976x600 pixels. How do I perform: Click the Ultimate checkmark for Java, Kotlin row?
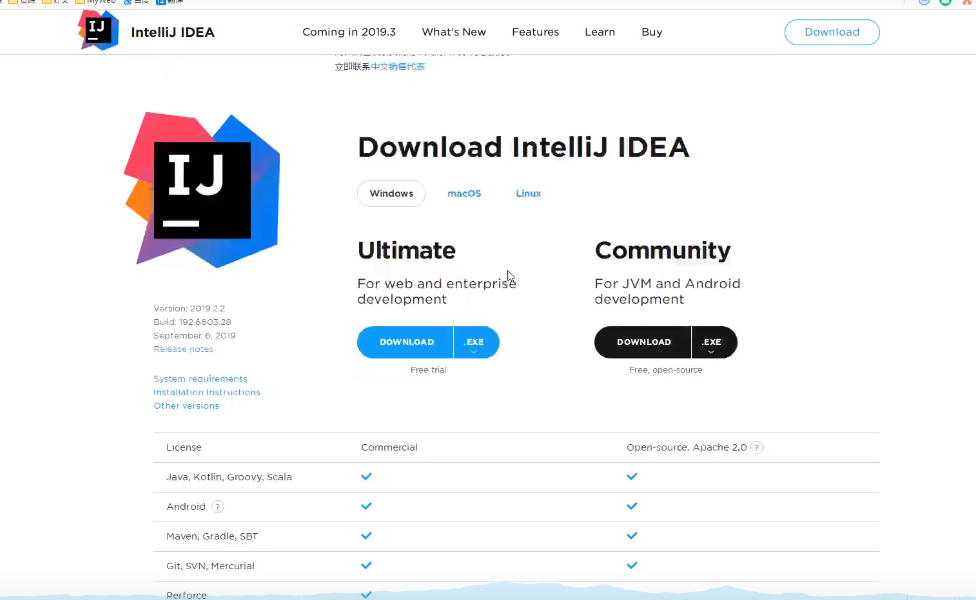[x=366, y=476]
